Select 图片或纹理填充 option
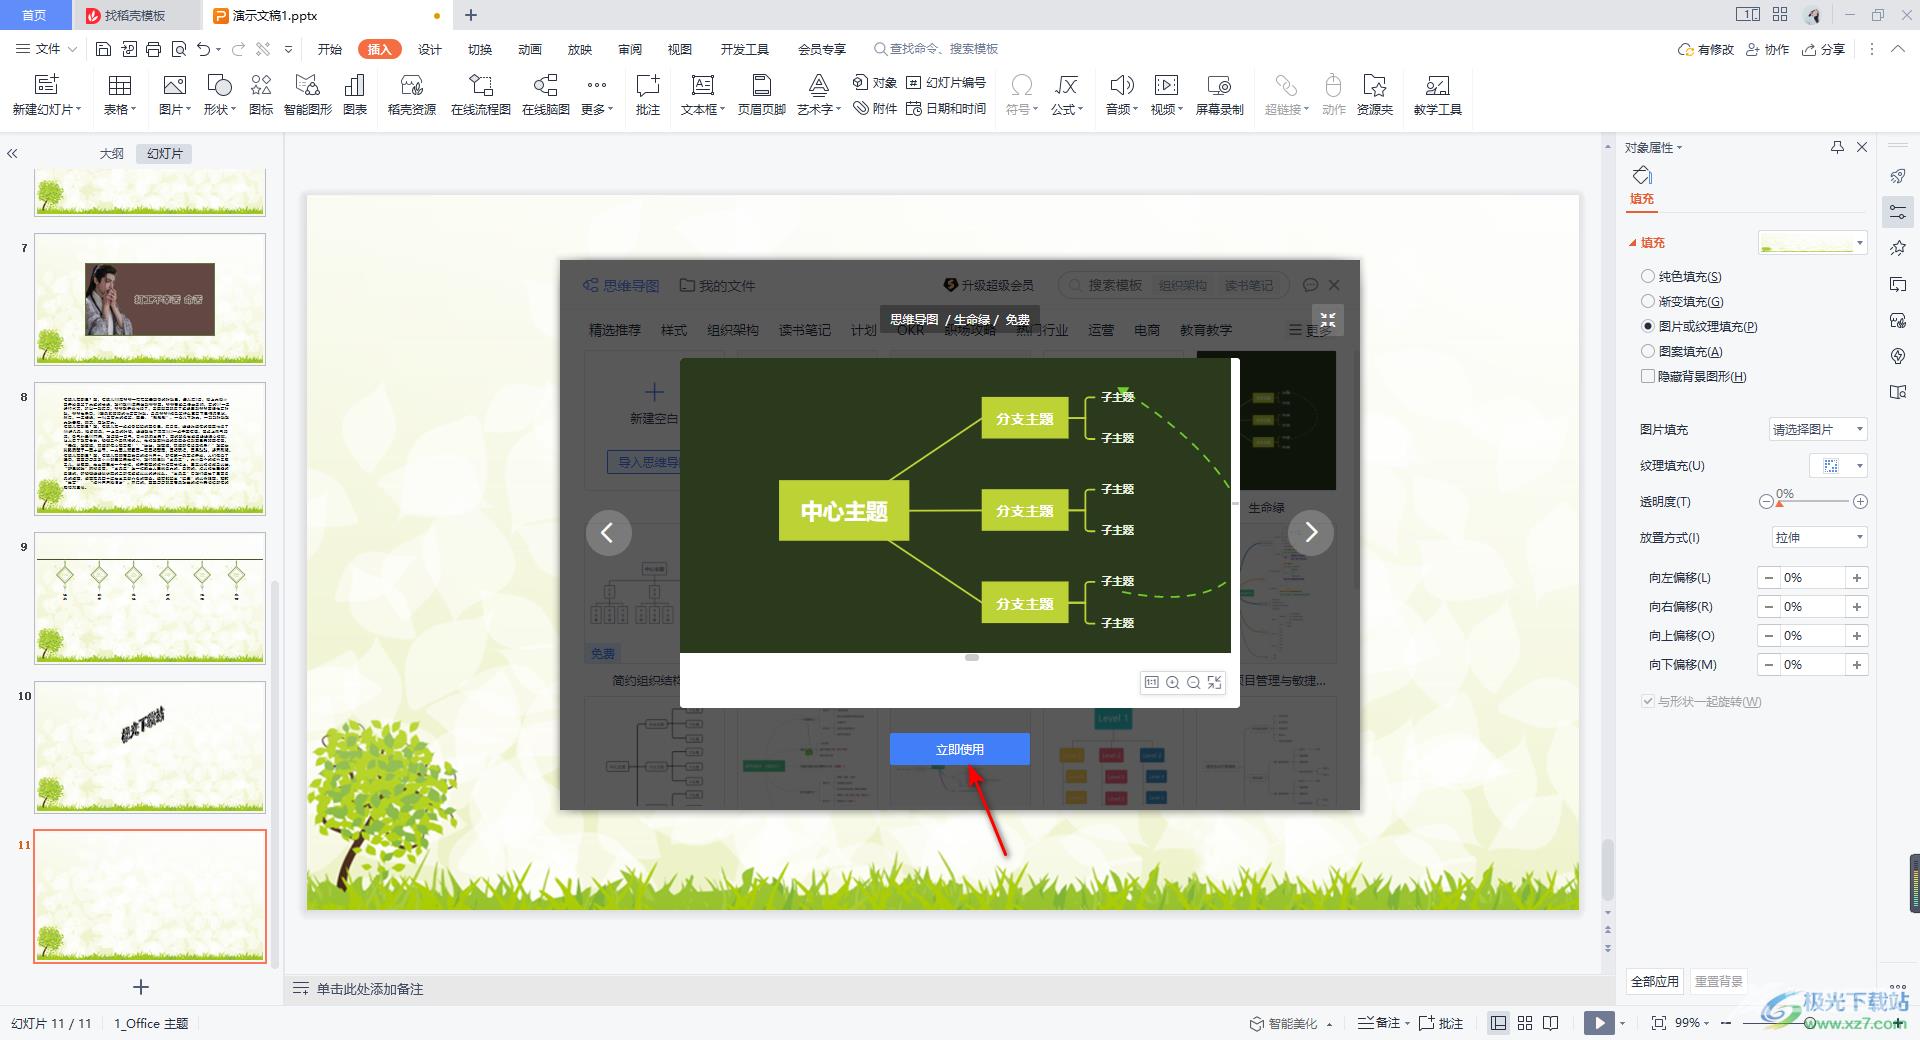 click(x=1699, y=326)
